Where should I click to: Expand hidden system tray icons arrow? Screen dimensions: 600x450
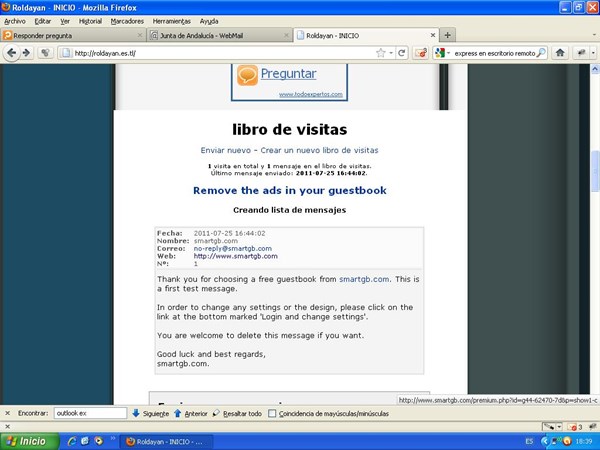pyautogui.click(x=545, y=441)
